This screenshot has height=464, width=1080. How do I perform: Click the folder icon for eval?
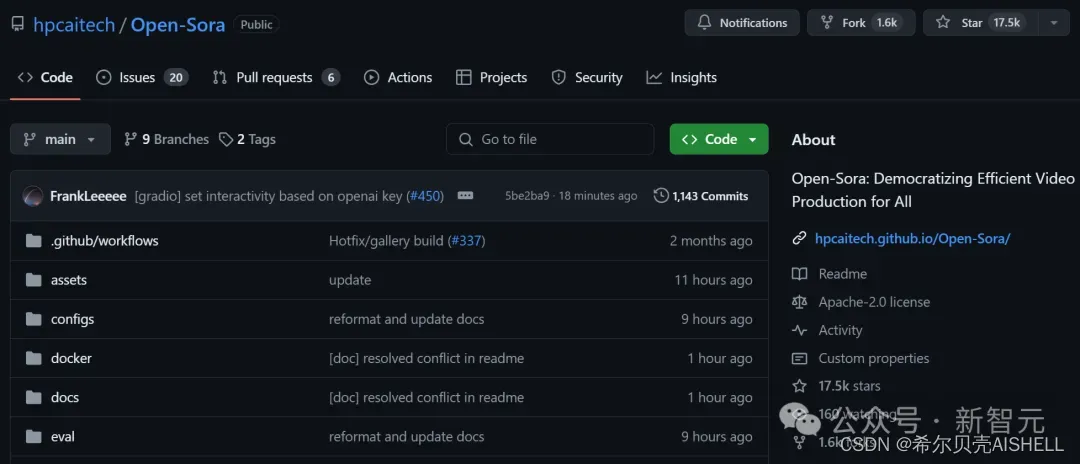[x=33, y=437]
